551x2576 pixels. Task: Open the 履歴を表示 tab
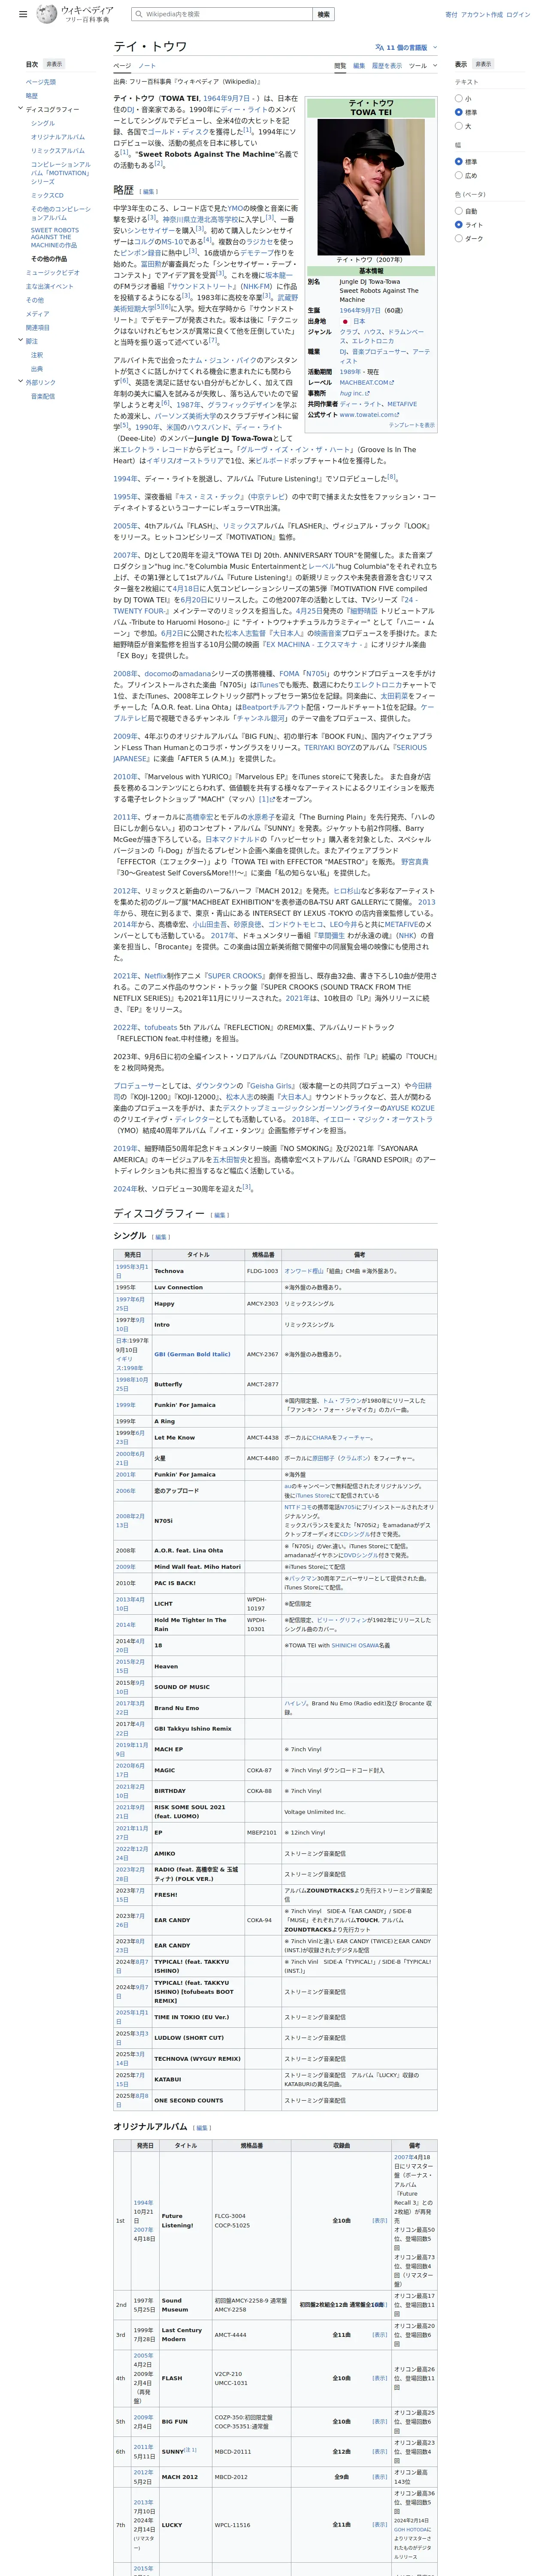click(387, 66)
